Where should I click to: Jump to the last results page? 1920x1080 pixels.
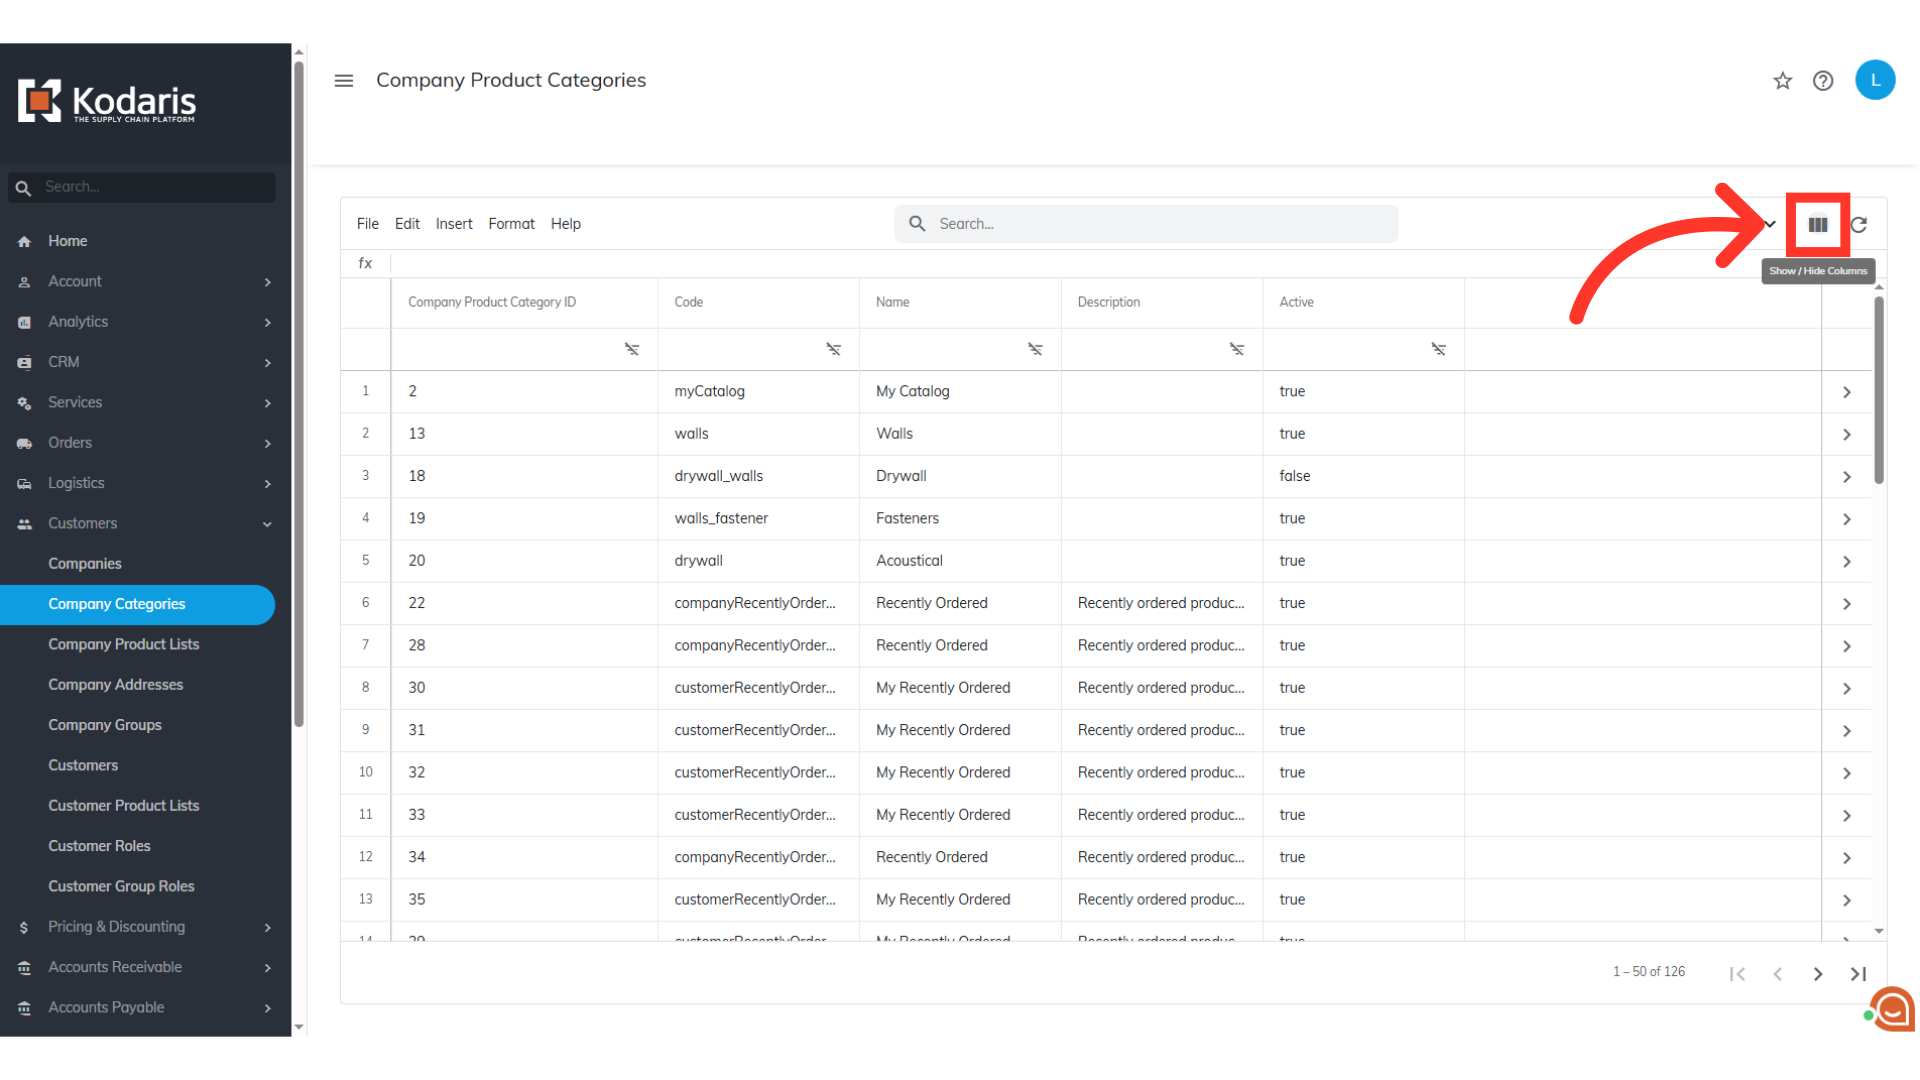coord(1858,974)
